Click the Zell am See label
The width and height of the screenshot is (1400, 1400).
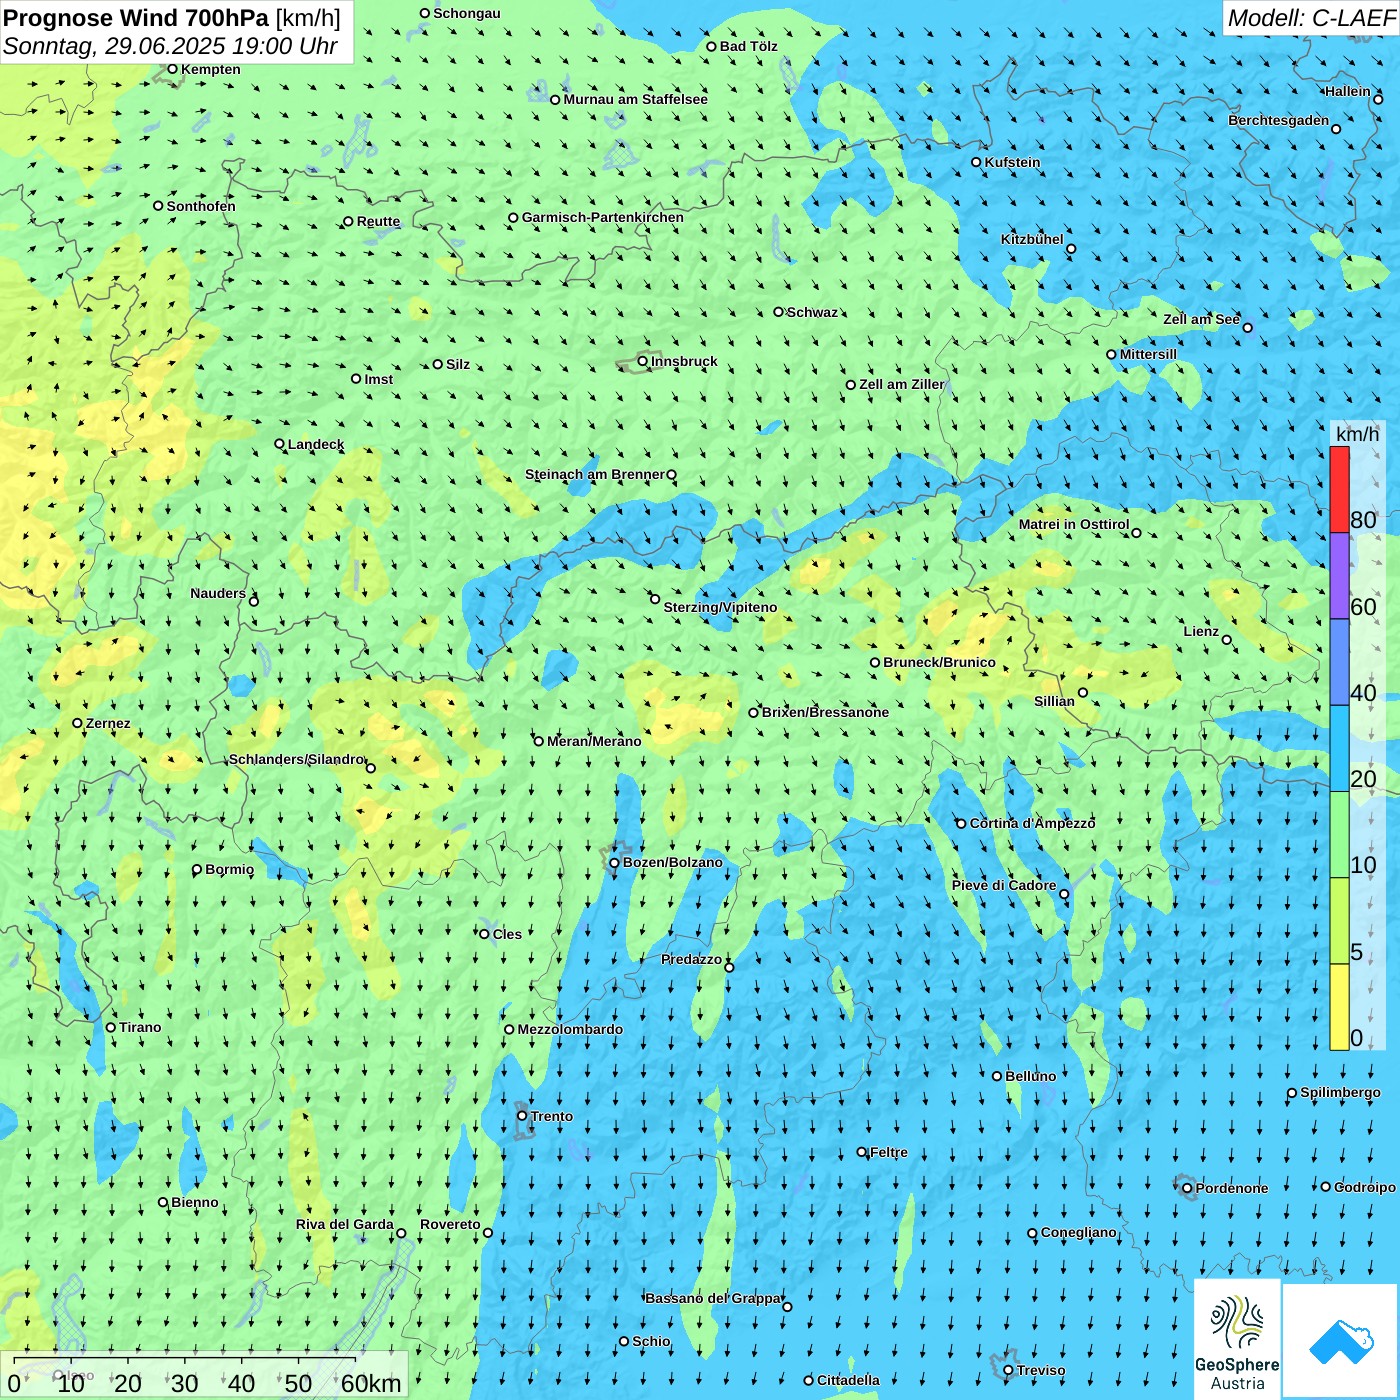[1201, 319]
